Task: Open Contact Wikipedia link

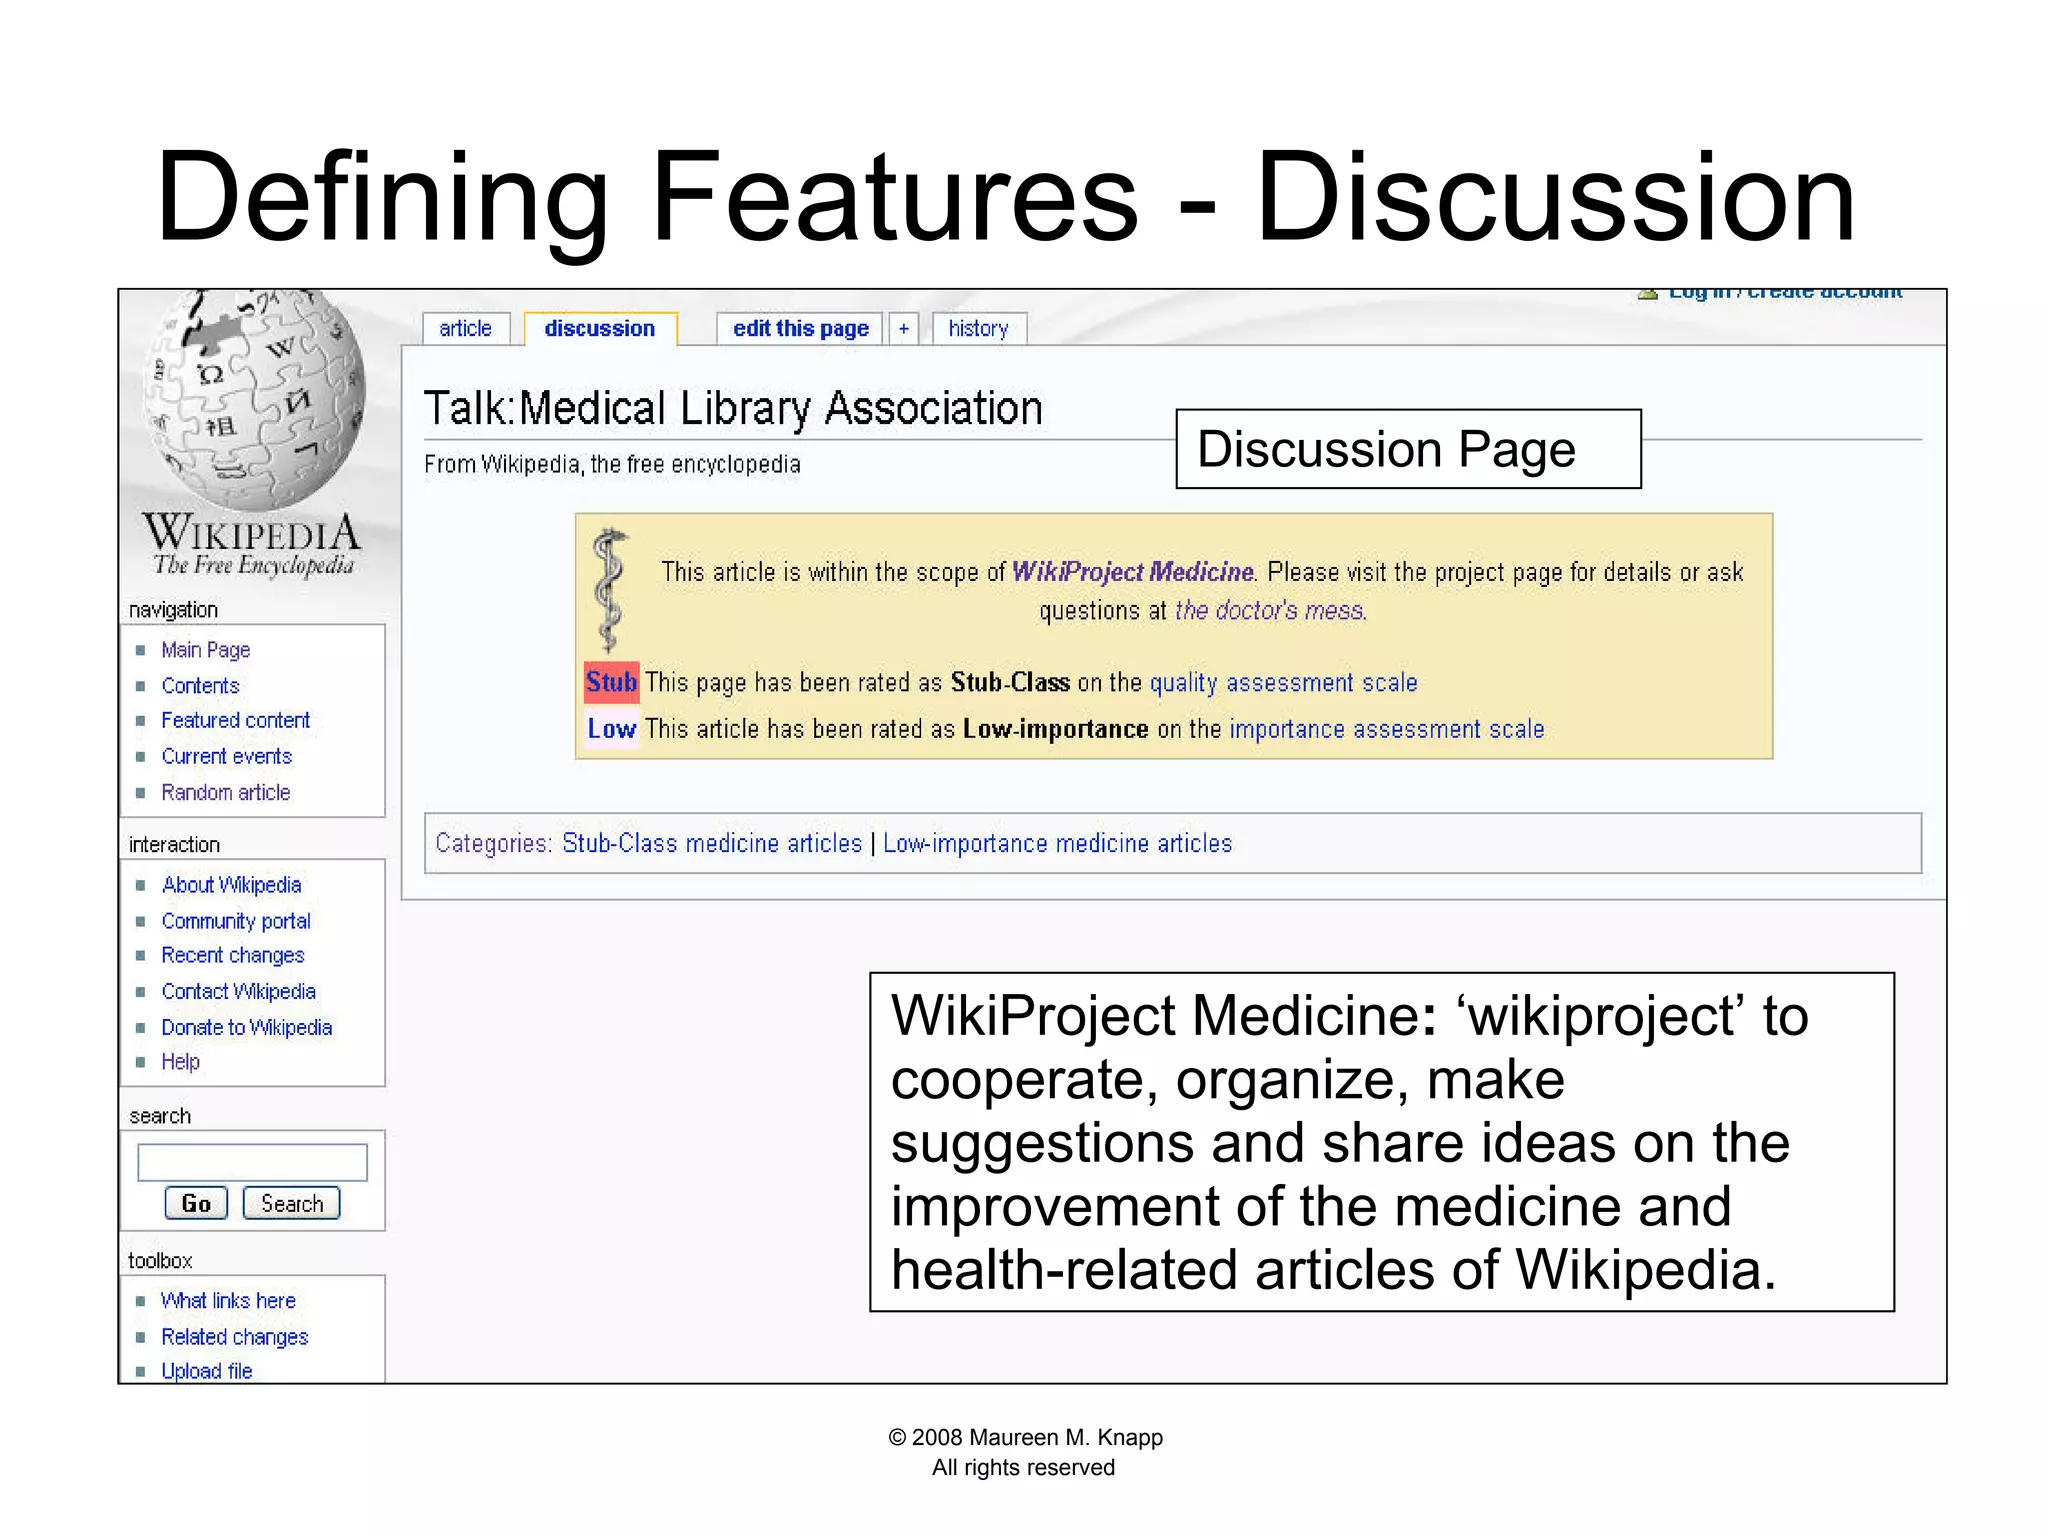Action: tap(239, 991)
